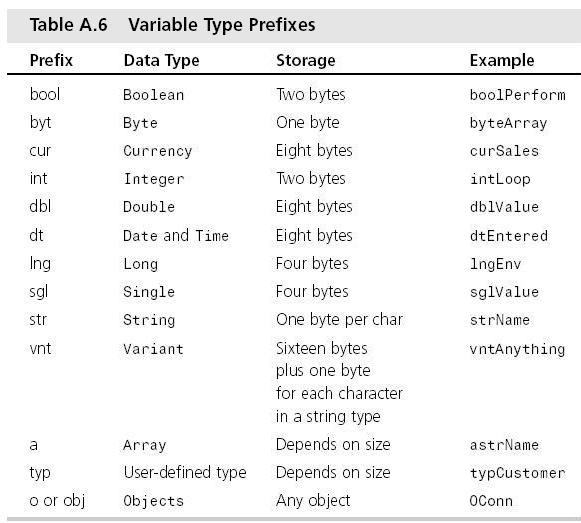
Task: Select the Data Type column header
Action: tap(162, 61)
